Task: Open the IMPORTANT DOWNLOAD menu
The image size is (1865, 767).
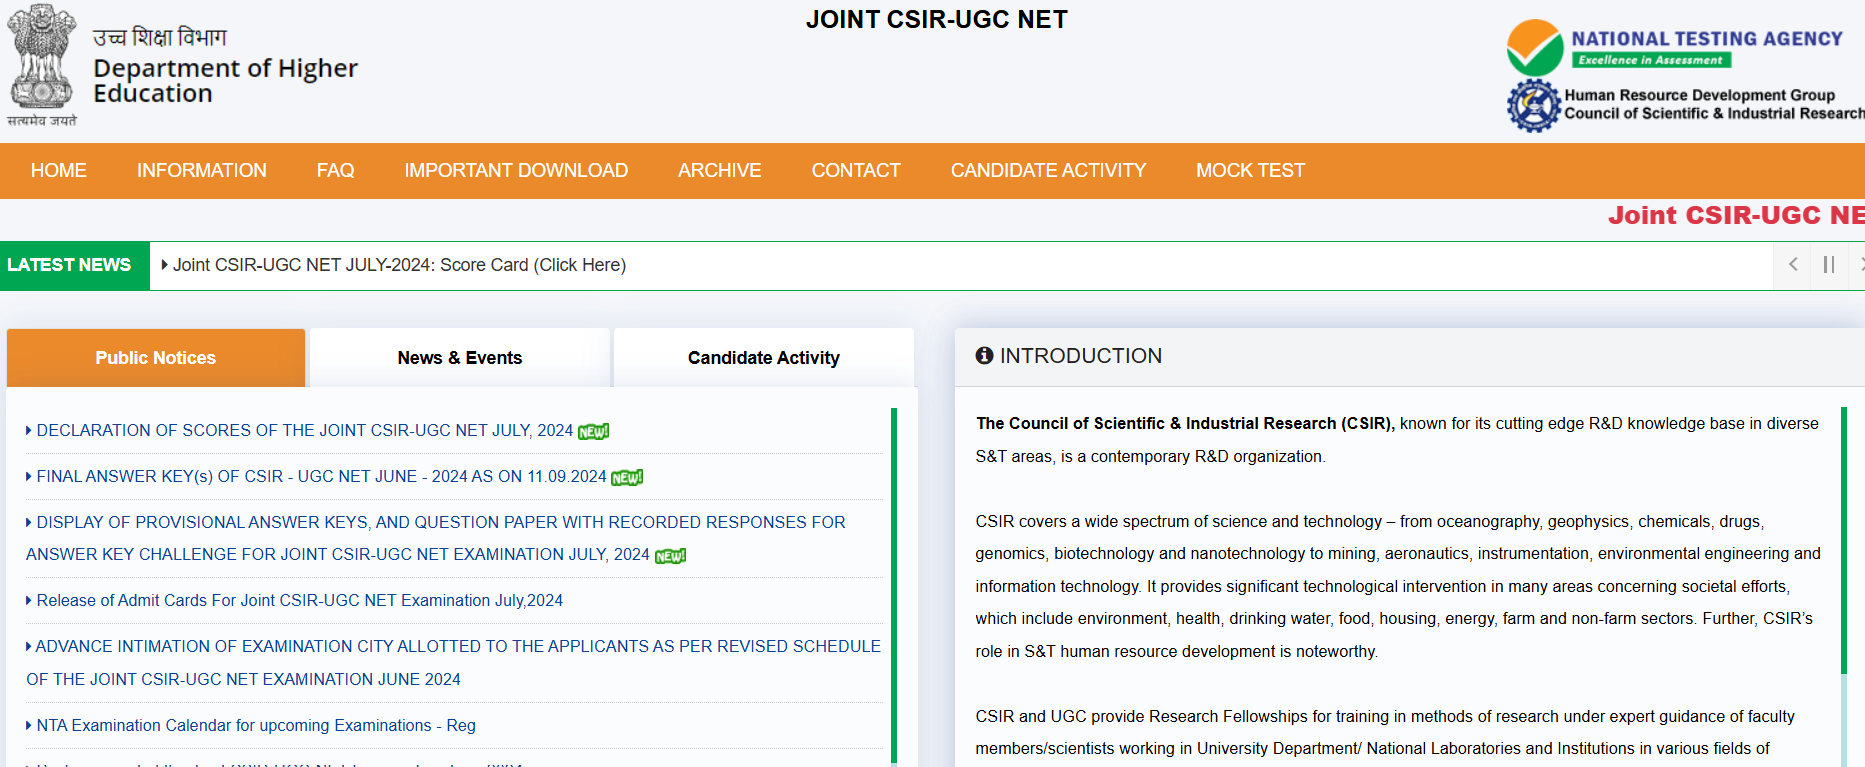Action: [516, 171]
